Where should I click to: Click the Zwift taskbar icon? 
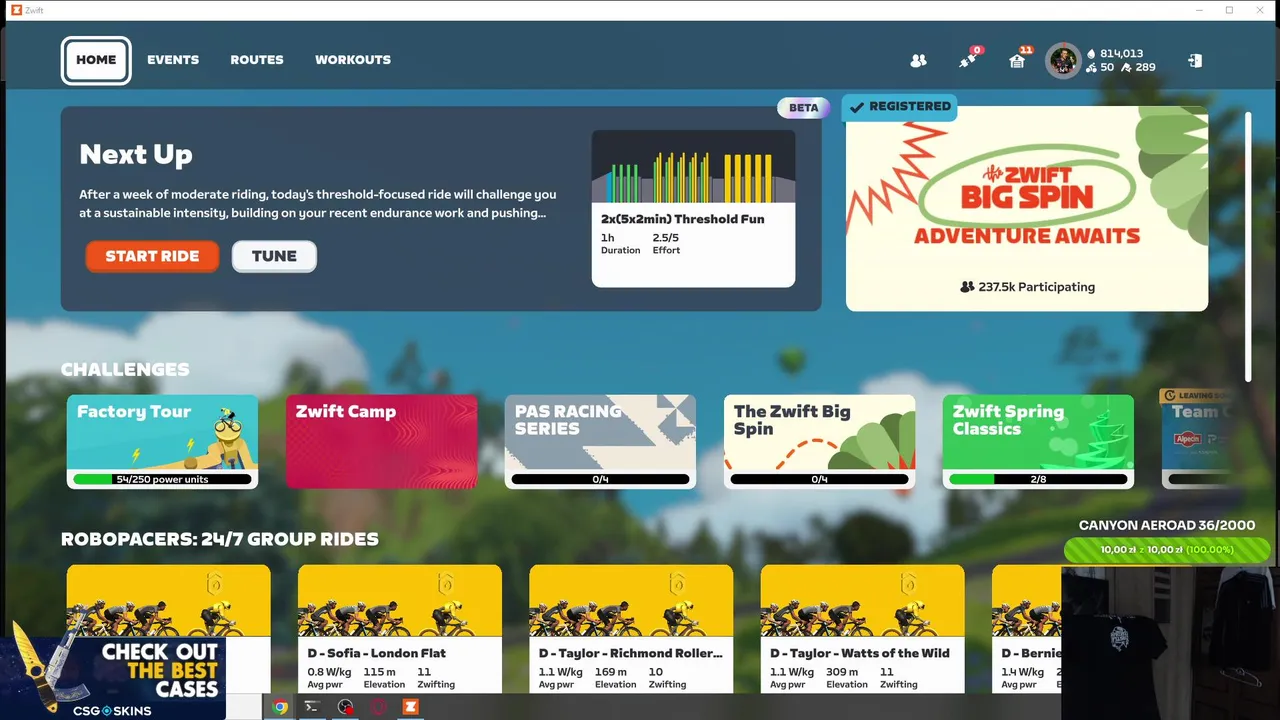(x=410, y=707)
